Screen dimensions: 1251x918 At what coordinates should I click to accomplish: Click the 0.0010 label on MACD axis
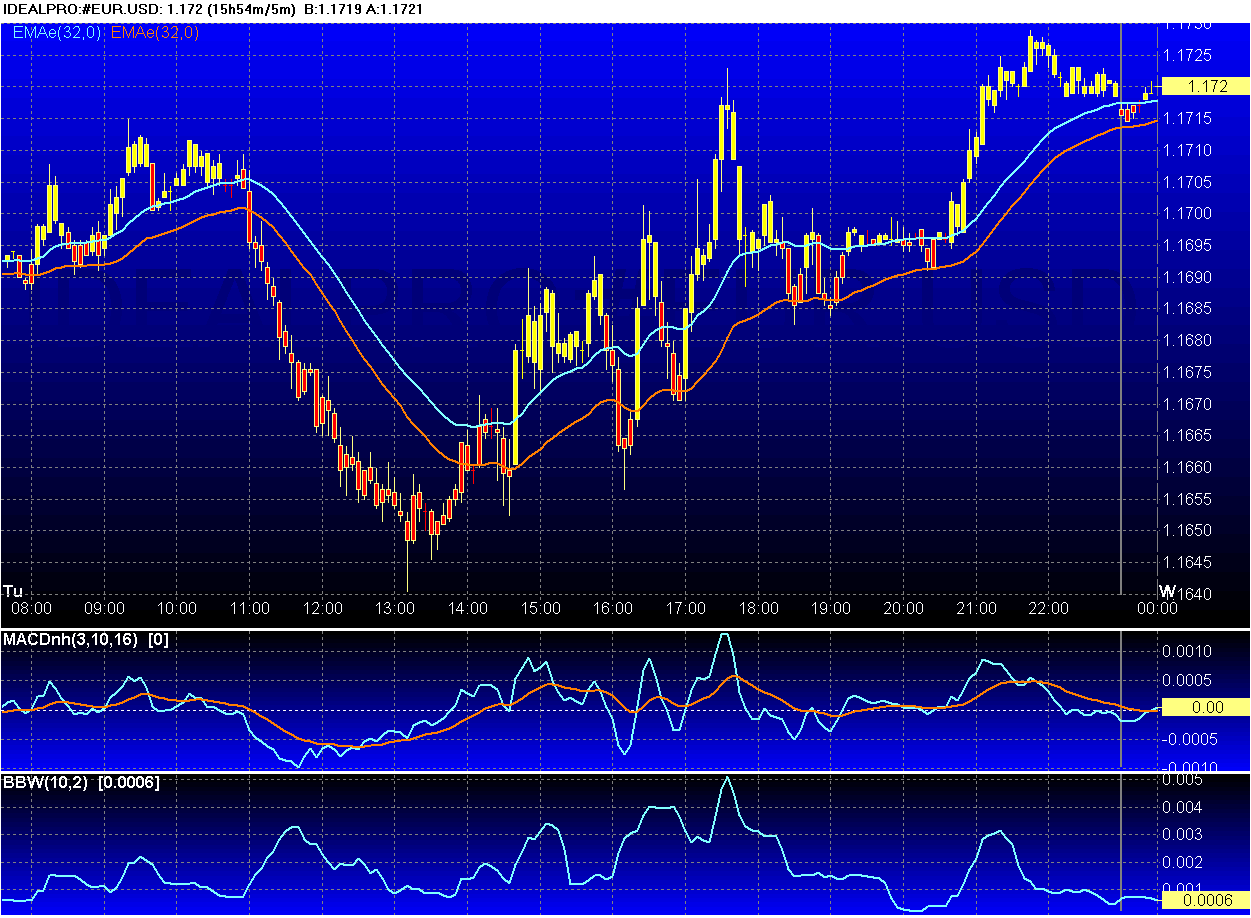1190,651
